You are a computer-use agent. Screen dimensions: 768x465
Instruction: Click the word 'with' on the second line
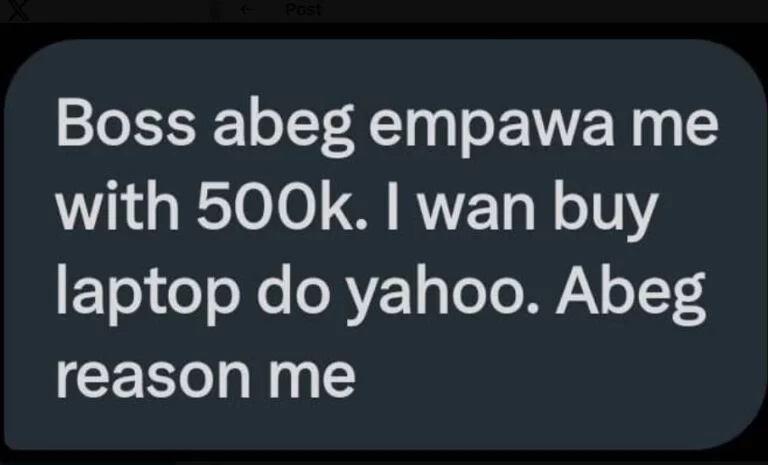[x=118, y=208]
